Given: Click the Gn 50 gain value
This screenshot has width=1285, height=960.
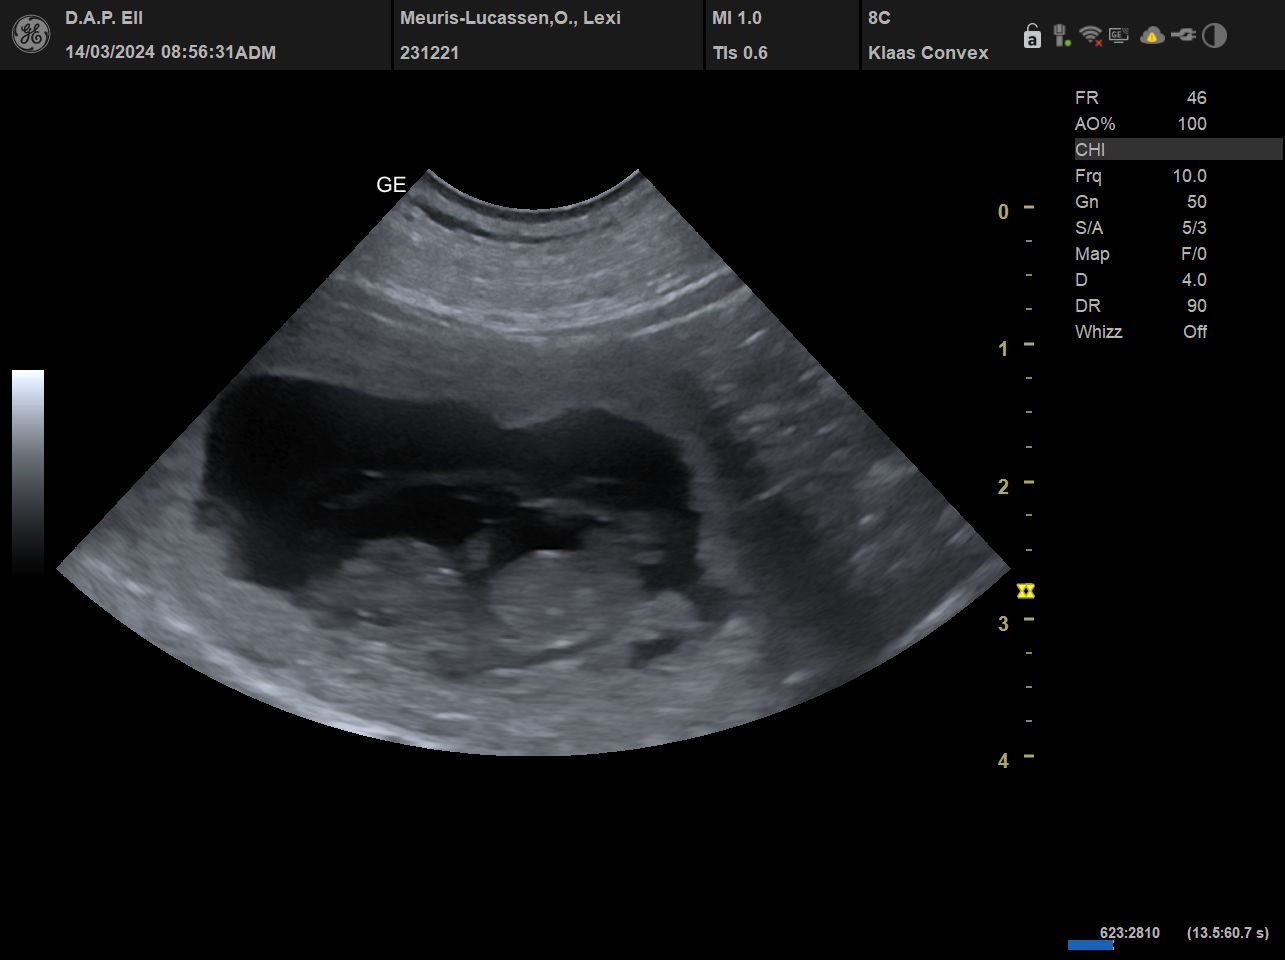Looking at the screenshot, I should click(x=1196, y=202).
